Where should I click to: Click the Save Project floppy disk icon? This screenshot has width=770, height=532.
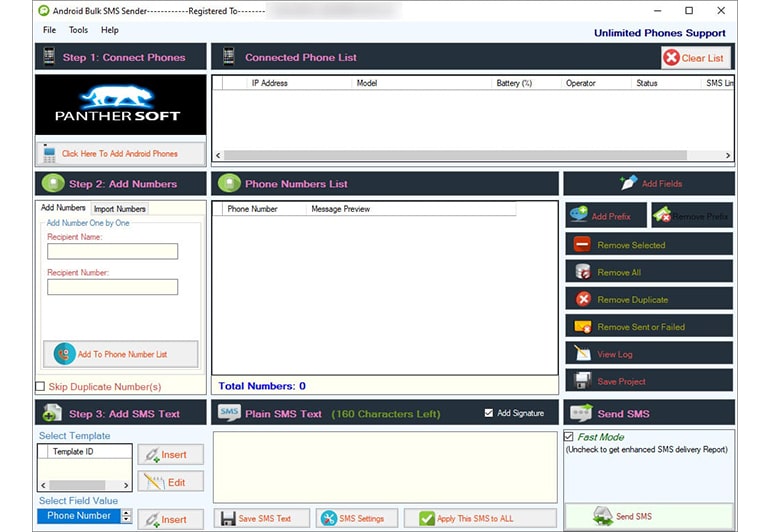point(582,381)
